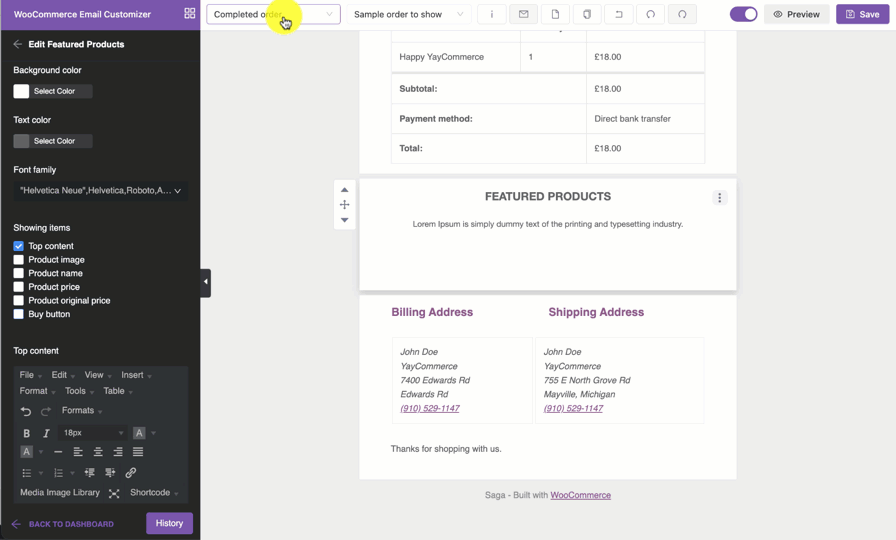Open the Table menu in the editor
Image resolution: width=896 pixels, height=540 pixels.
coord(117,391)
